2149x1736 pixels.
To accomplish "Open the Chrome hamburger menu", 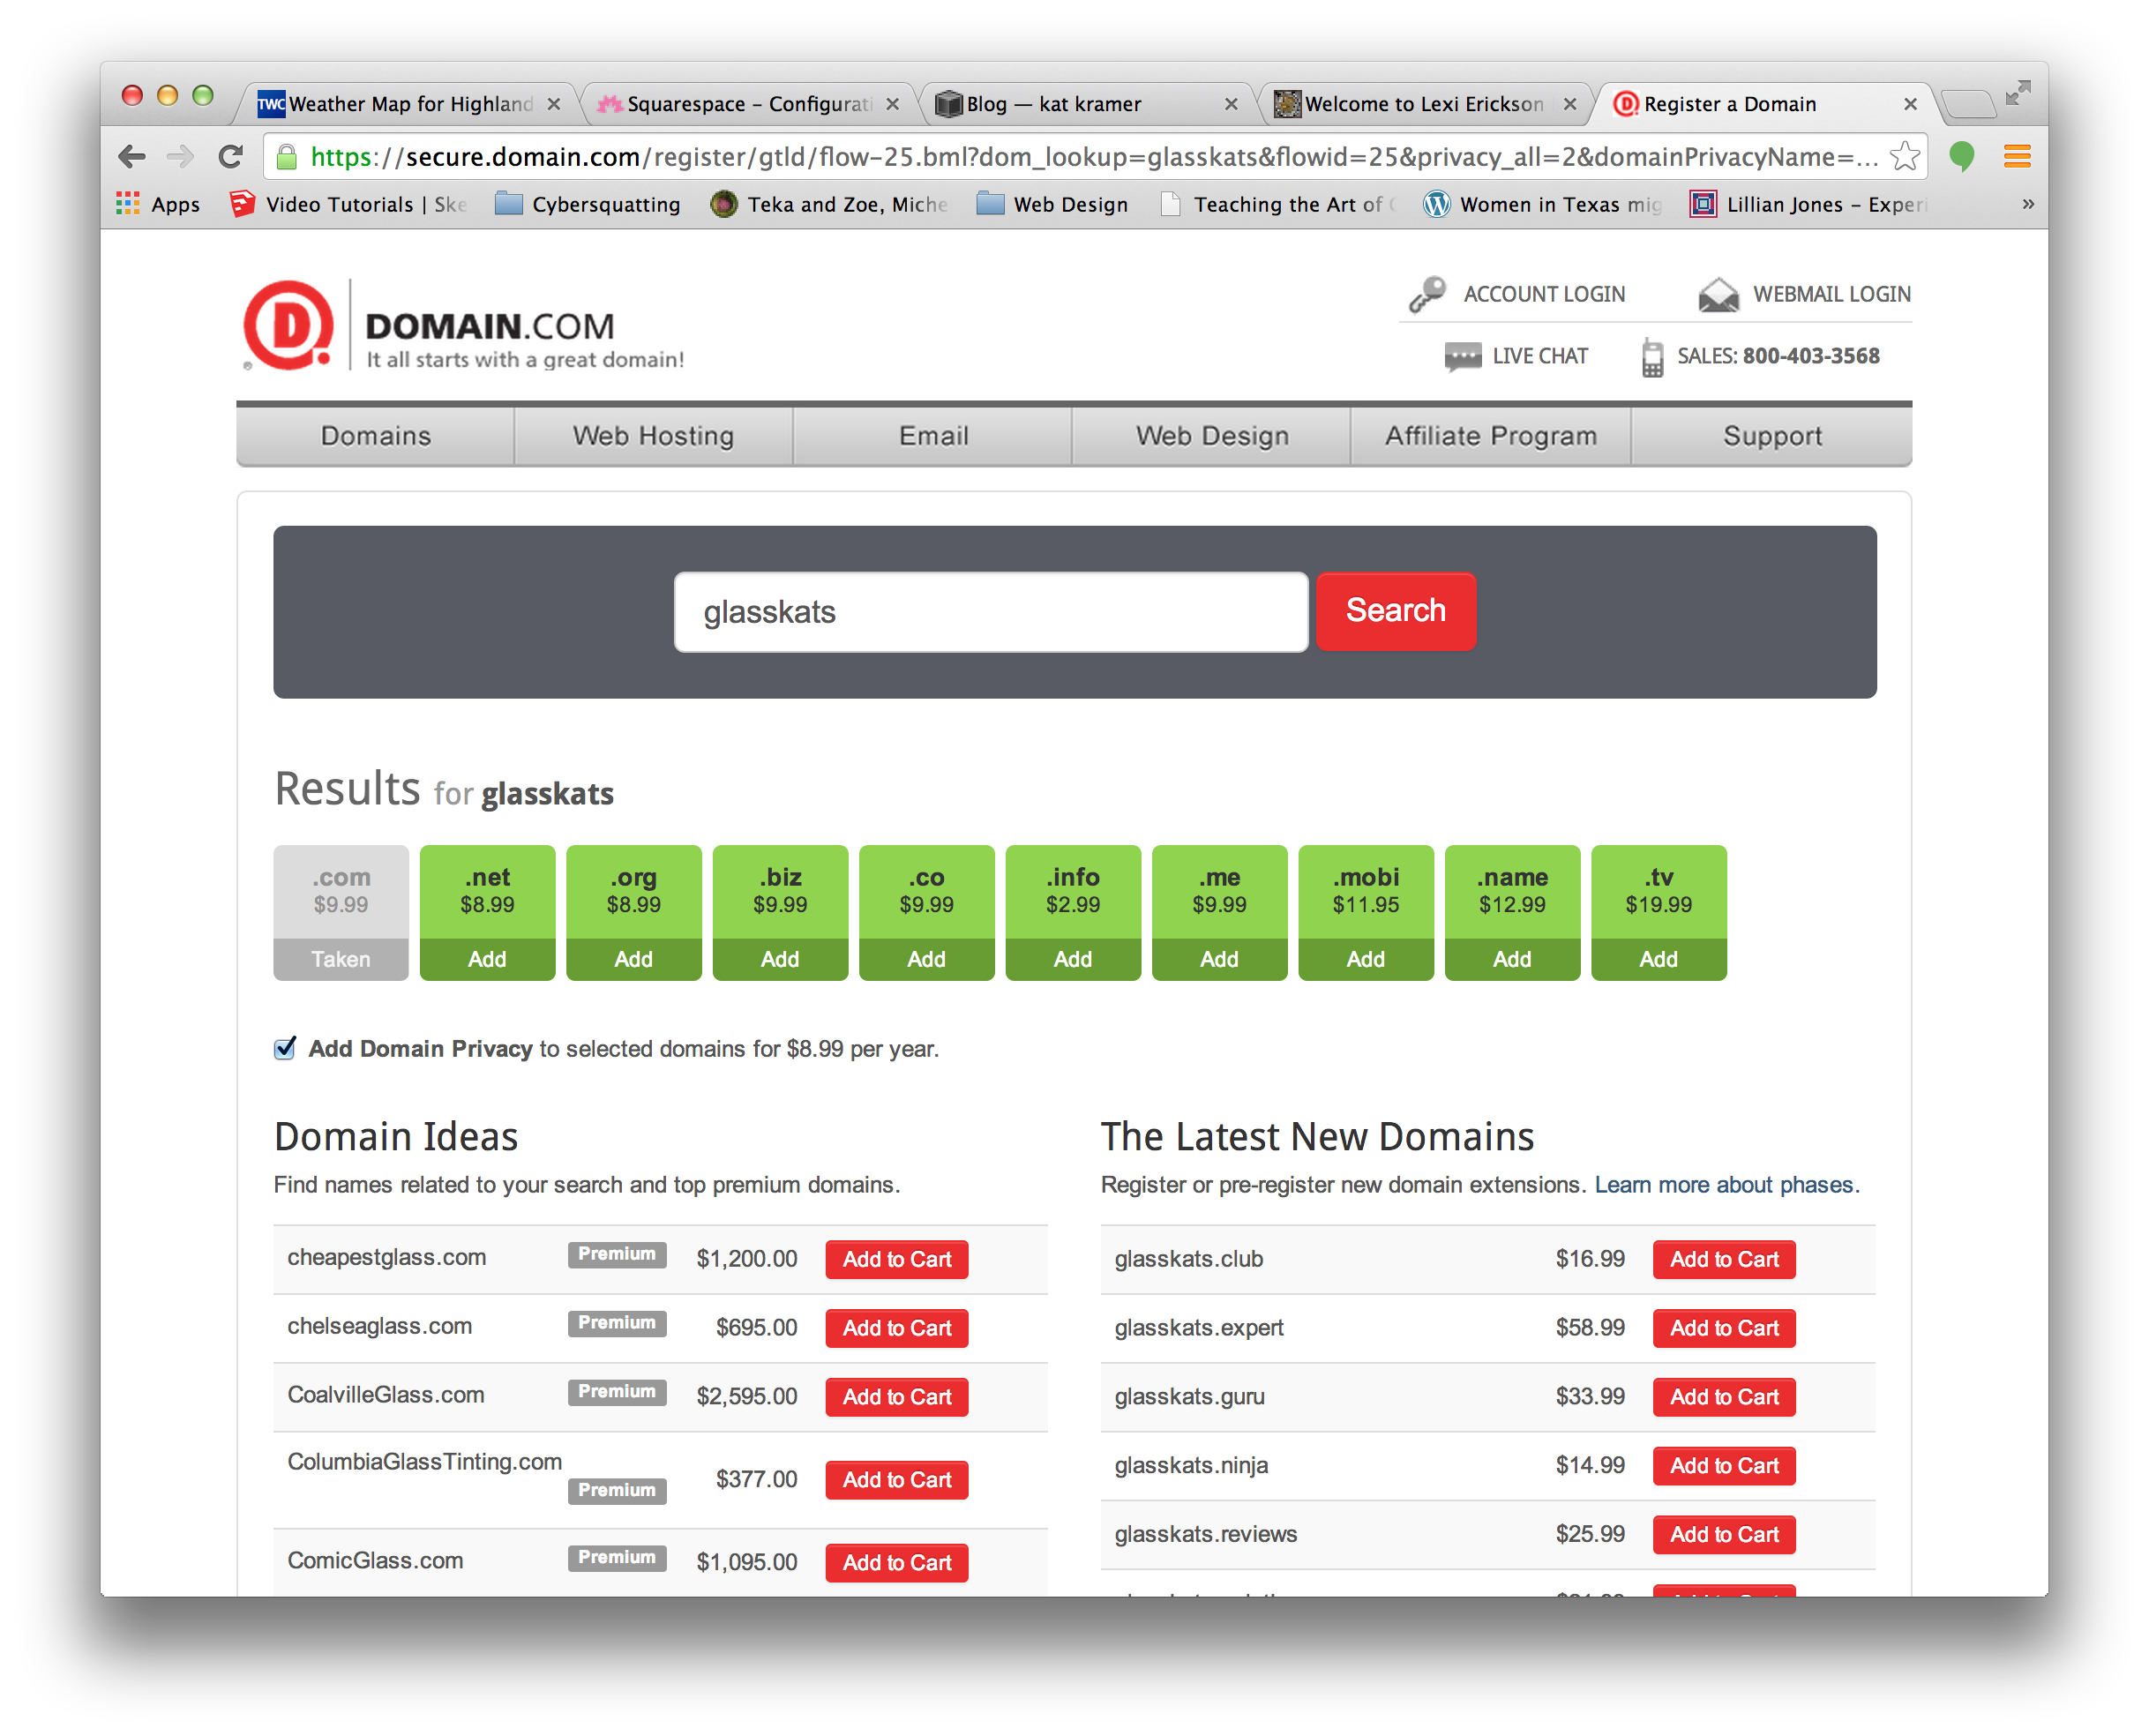I will (x=2016, y=157).
